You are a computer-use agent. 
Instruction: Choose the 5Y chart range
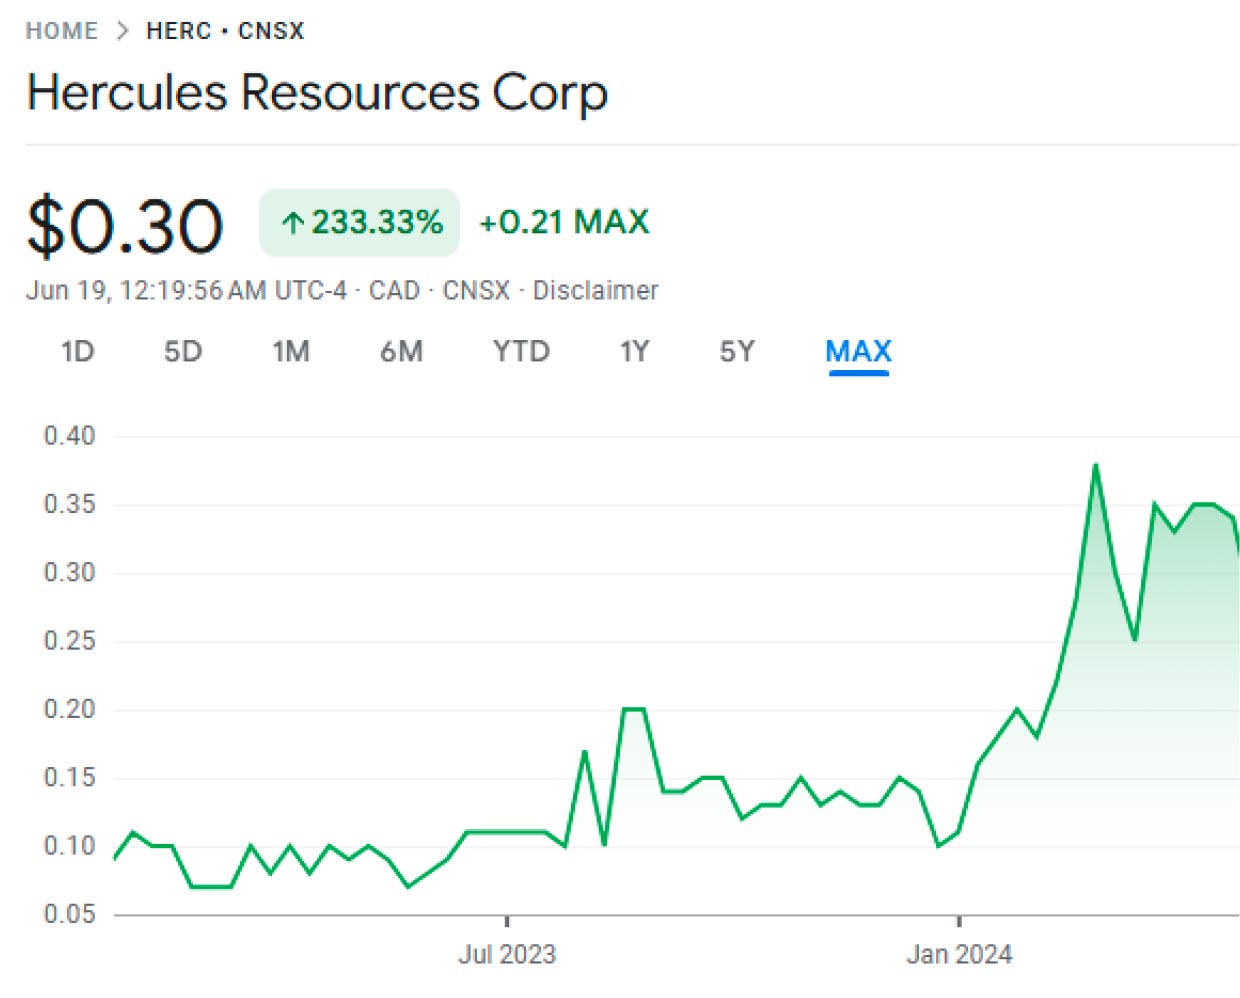(737, 352)
